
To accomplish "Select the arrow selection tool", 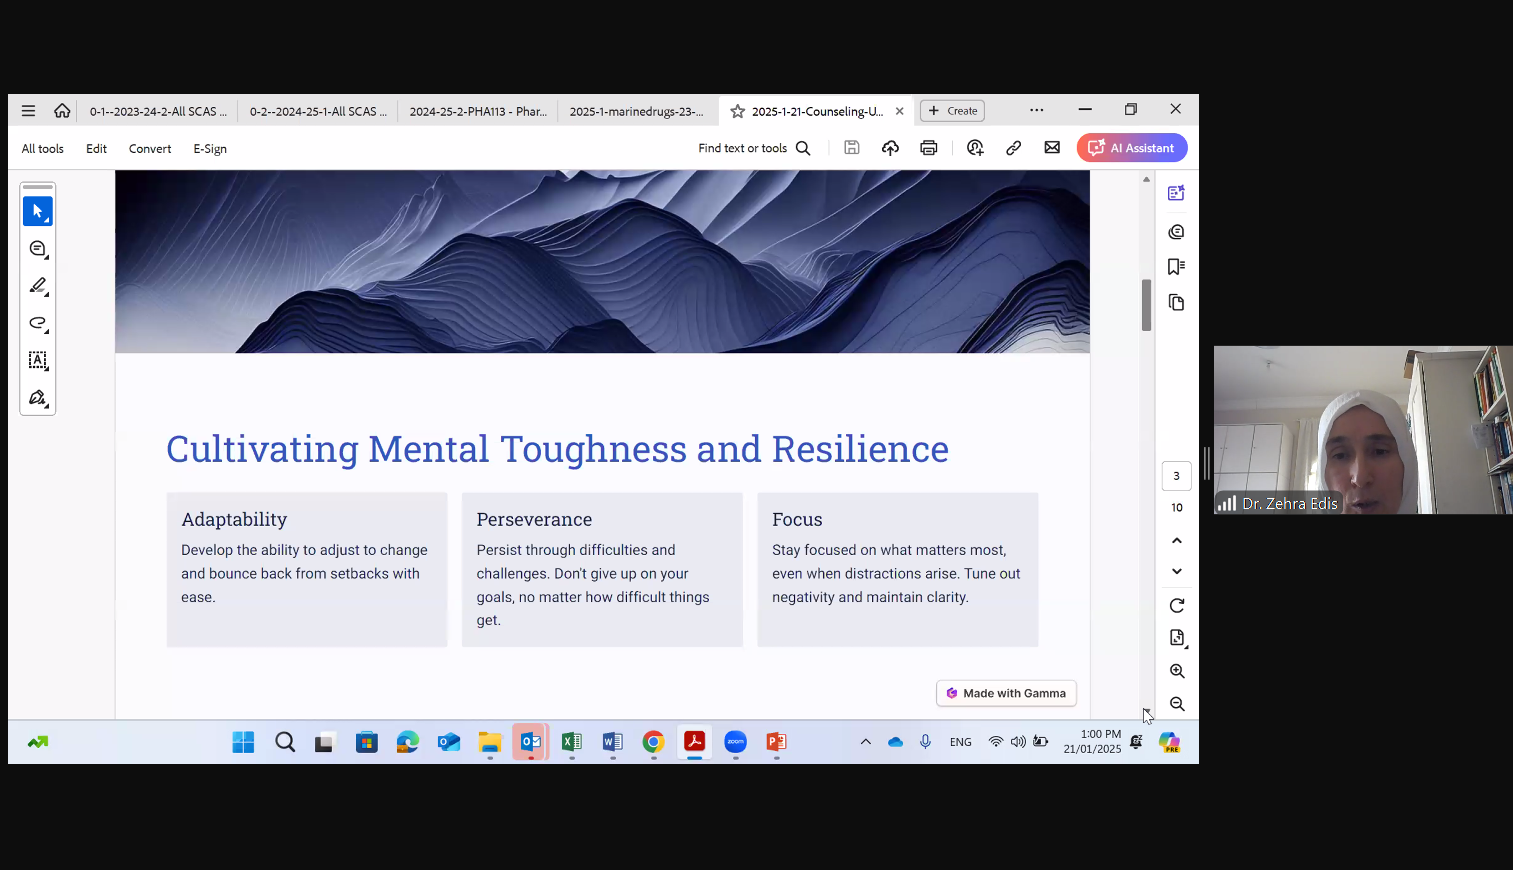I will pos(38,211).
